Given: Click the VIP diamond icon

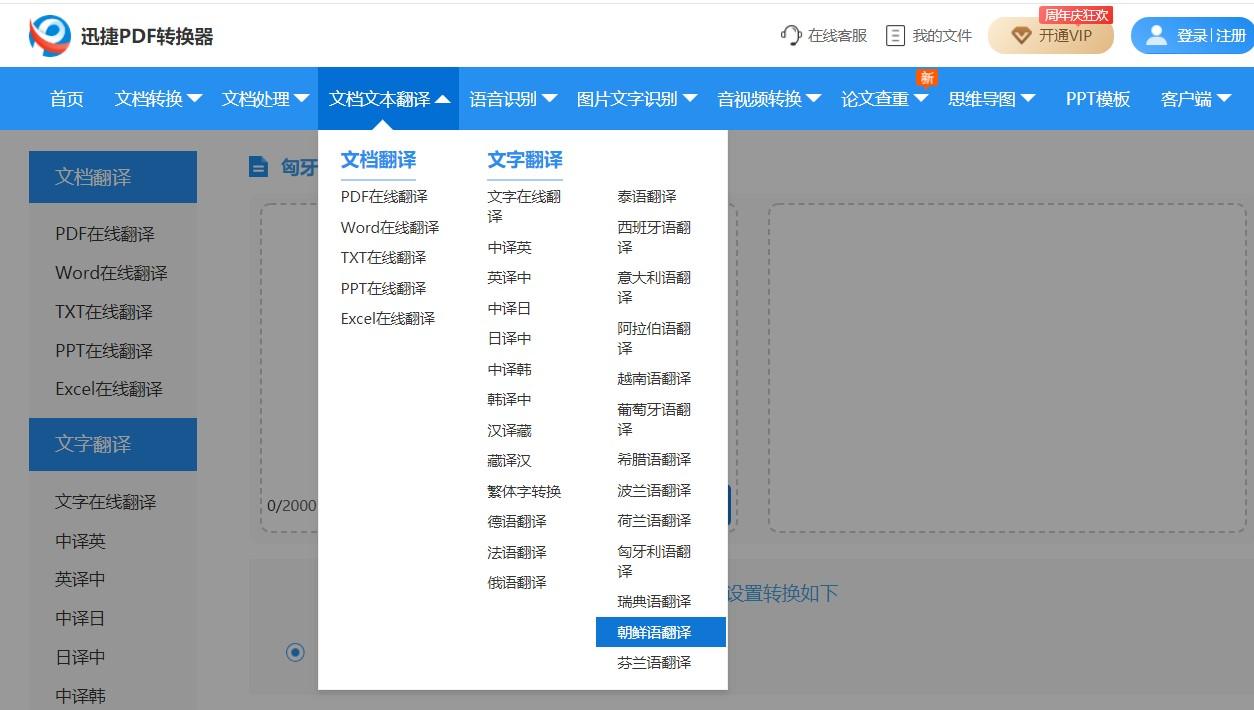Looking at the screenshot, I should click(1021, 36).
